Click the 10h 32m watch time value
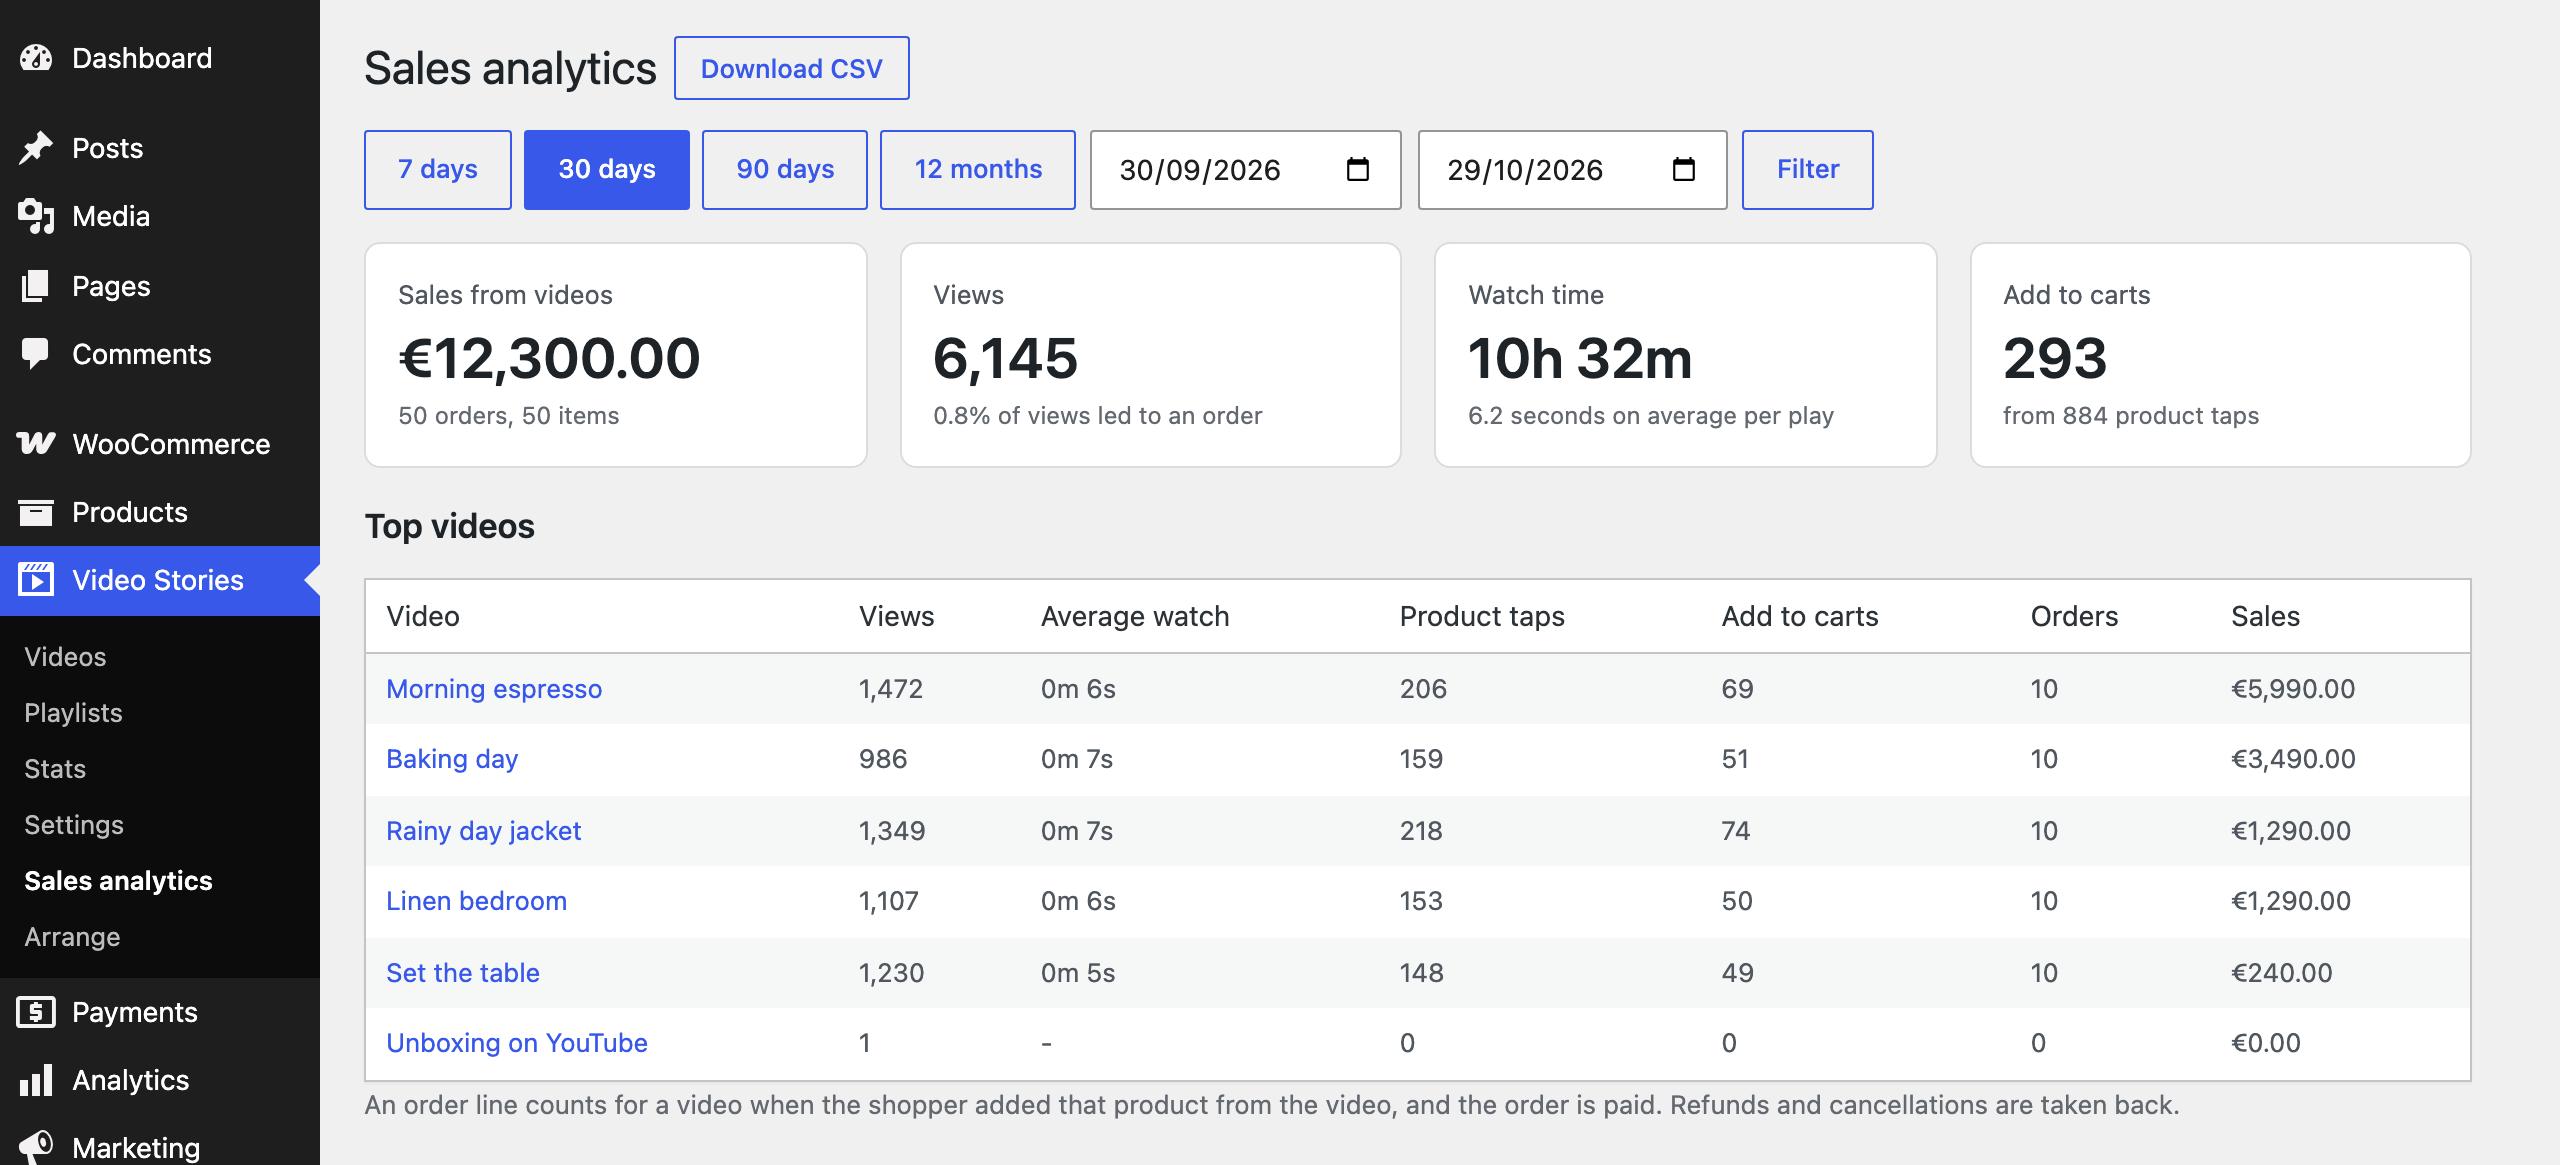 coord(1580,358)
